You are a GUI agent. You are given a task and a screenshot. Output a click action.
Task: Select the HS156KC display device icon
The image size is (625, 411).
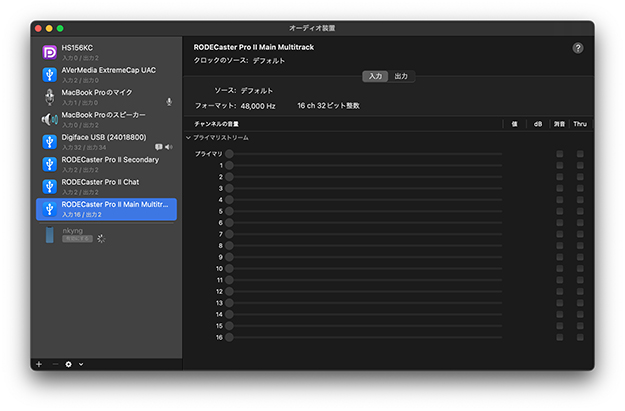pyautogui.click(x=49, y=52)
